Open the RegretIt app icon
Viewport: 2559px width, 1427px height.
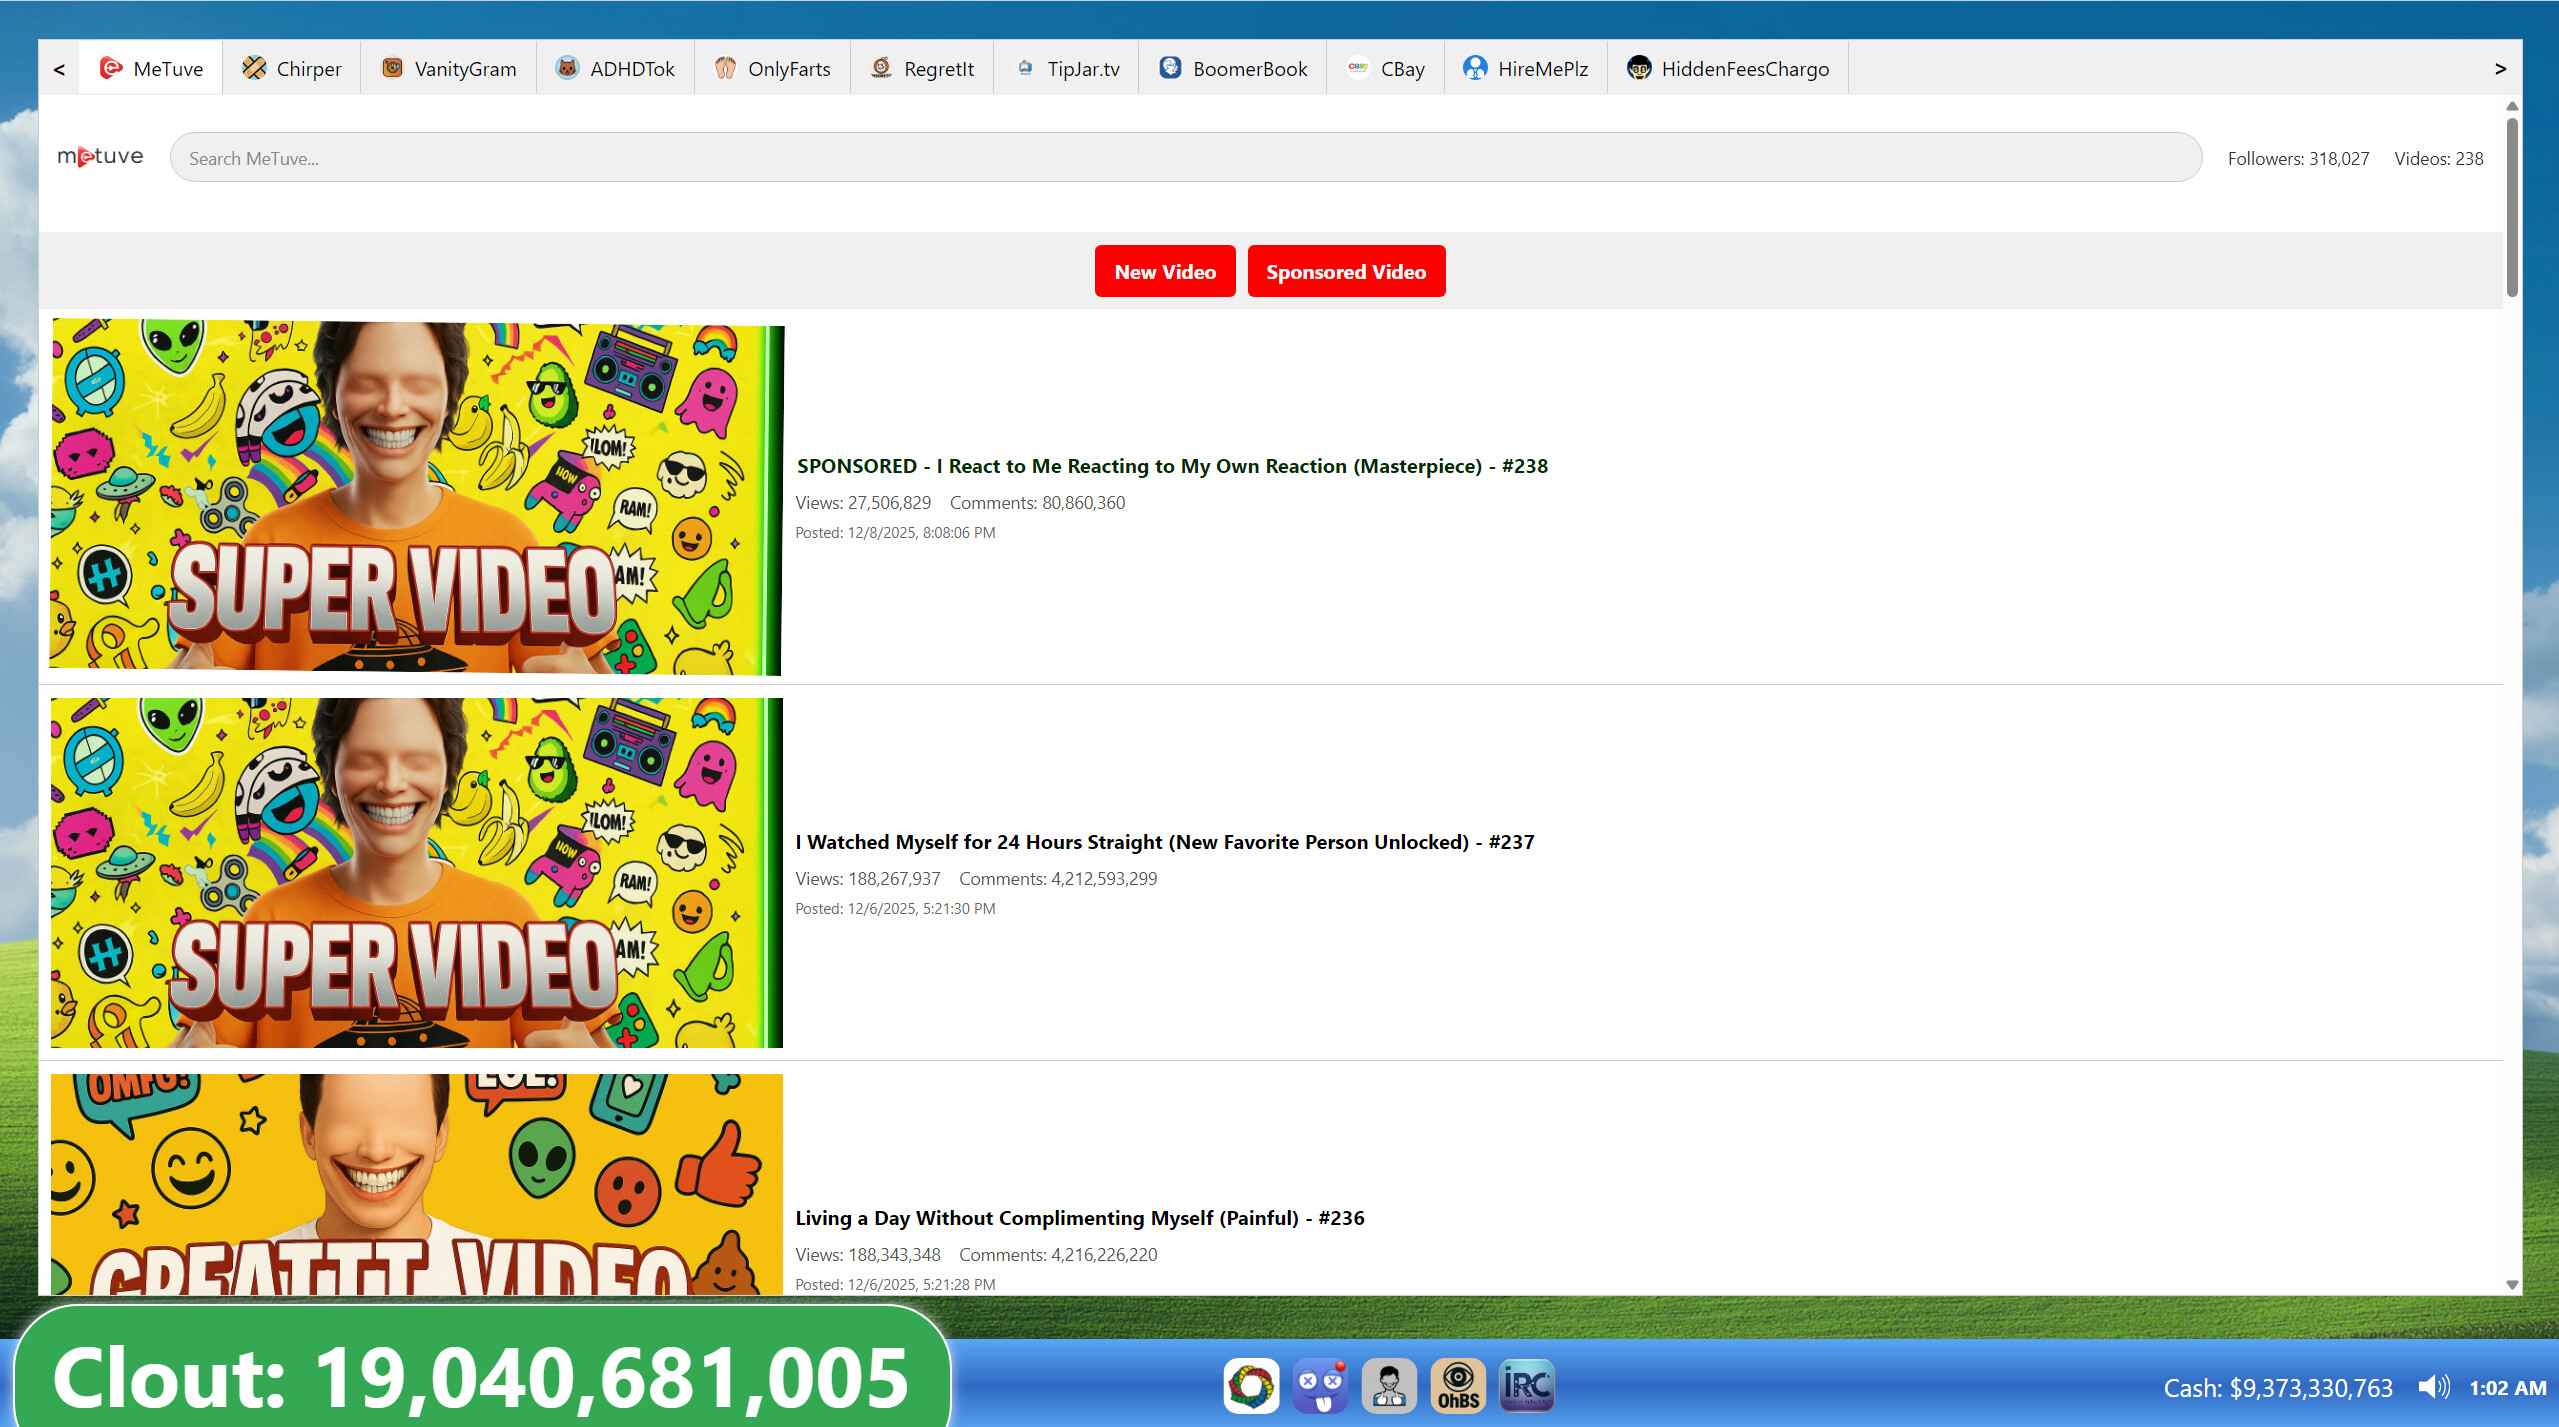pyautogui.click(x=921, y=68)
